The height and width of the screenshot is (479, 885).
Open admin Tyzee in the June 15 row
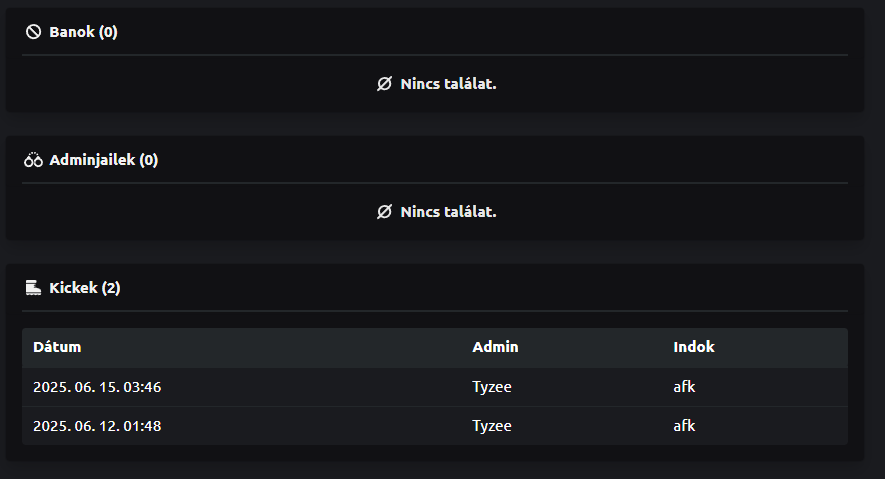(492, 387)
